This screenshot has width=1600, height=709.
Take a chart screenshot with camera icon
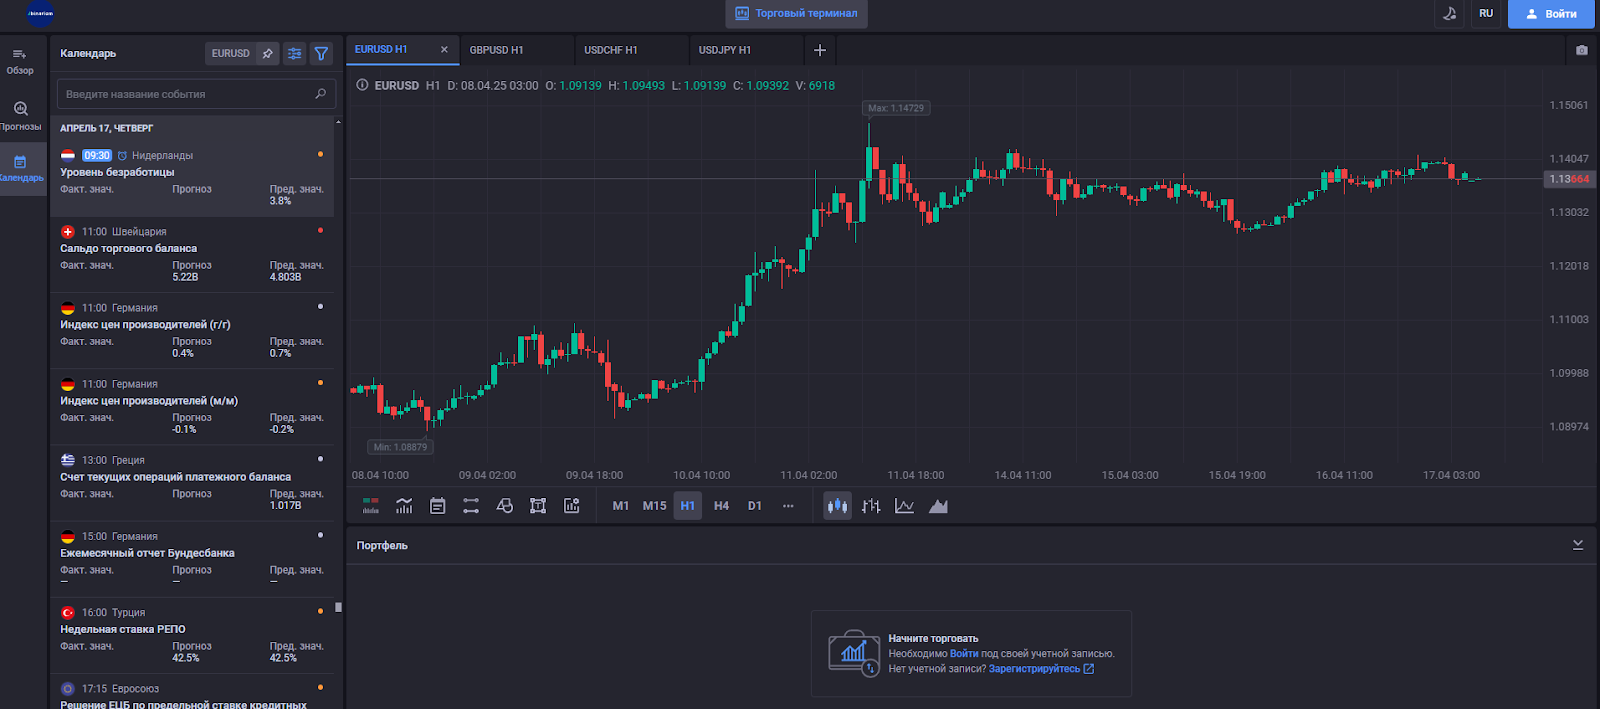(x=1582, y=50)
